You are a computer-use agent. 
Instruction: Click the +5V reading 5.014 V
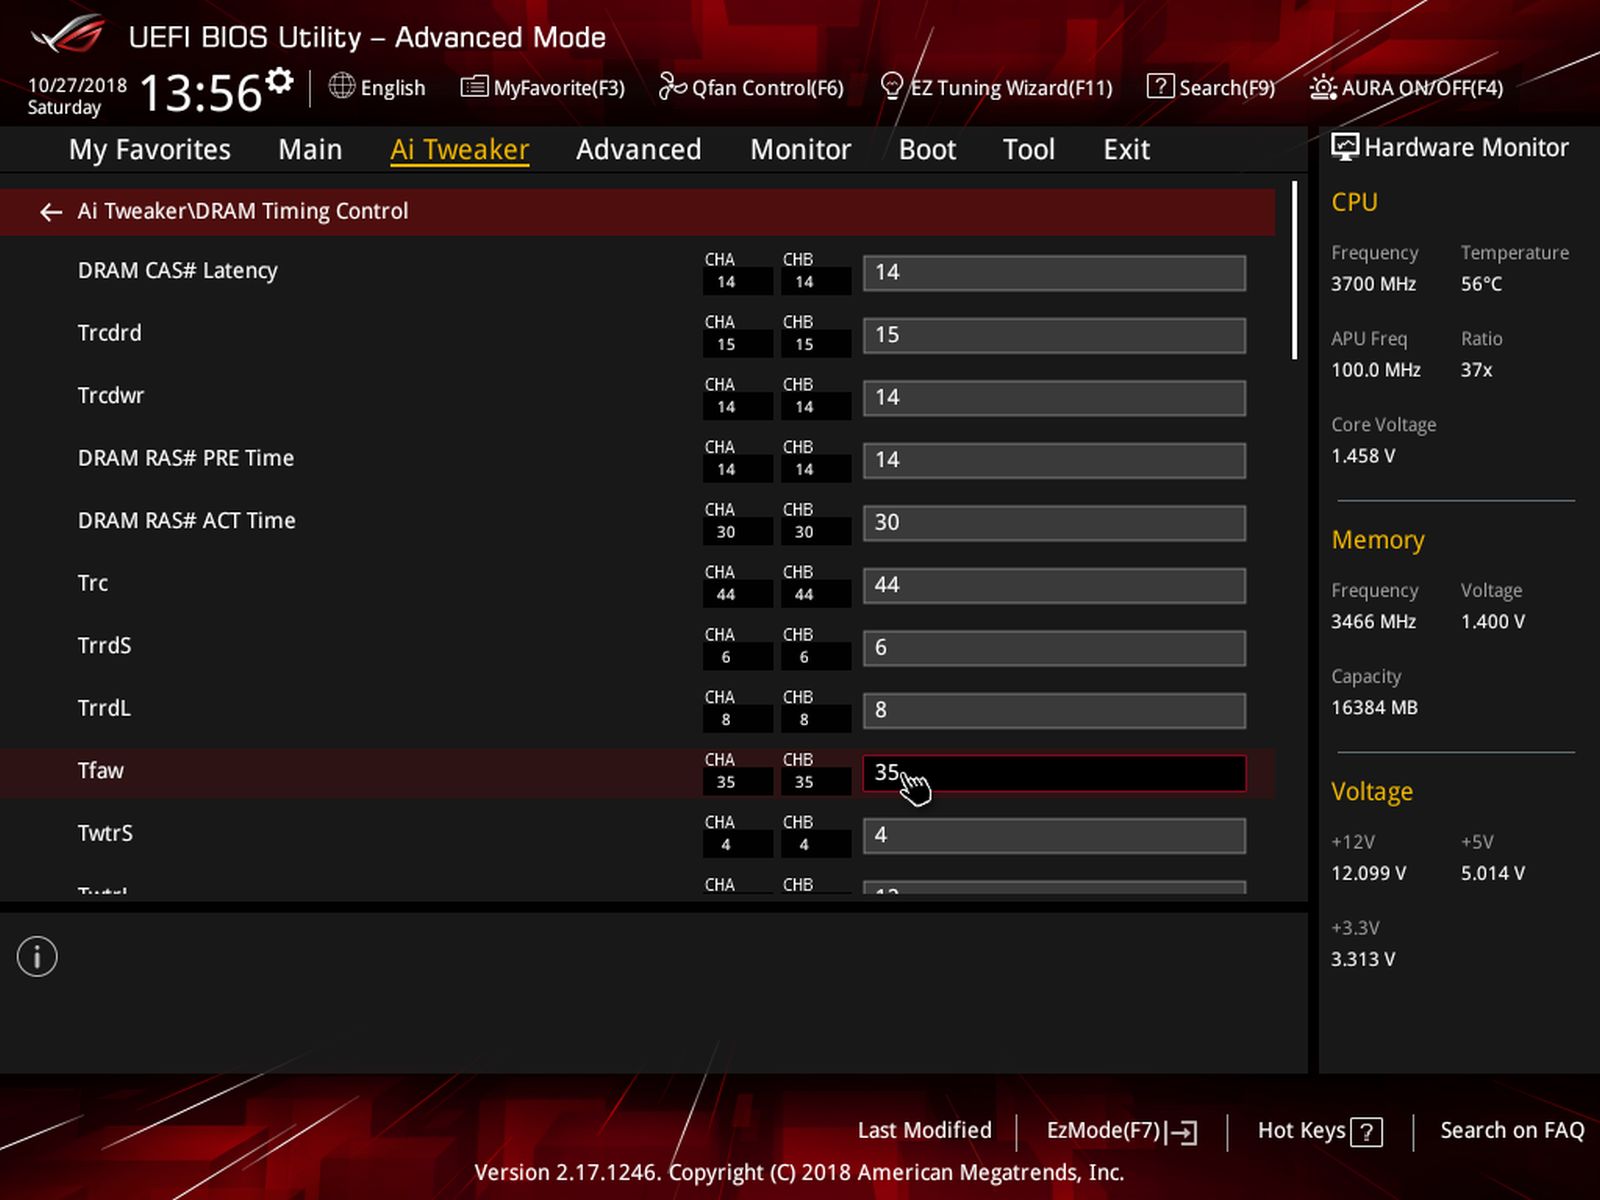coord(1493,874)
